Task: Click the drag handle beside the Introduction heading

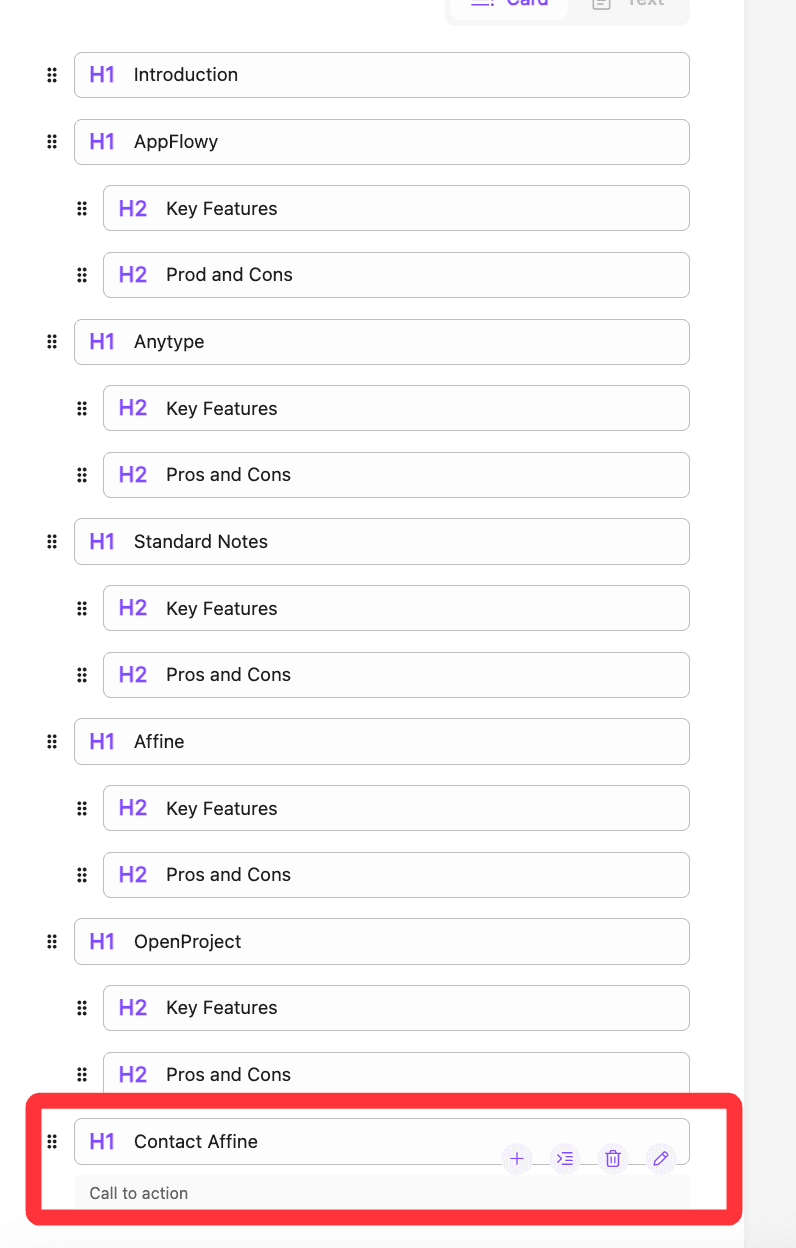Action: (52, 75)
